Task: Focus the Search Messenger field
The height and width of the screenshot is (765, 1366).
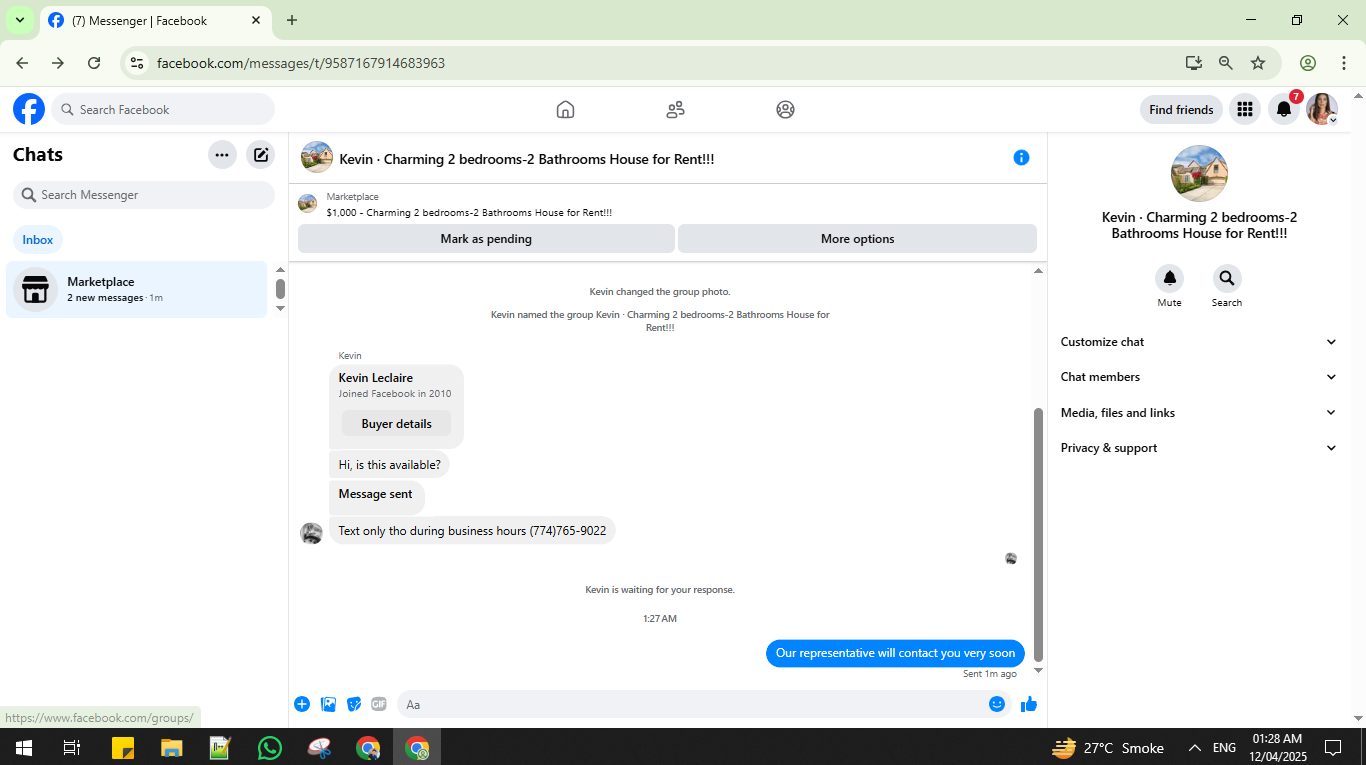Action: (x=144, y=195)
